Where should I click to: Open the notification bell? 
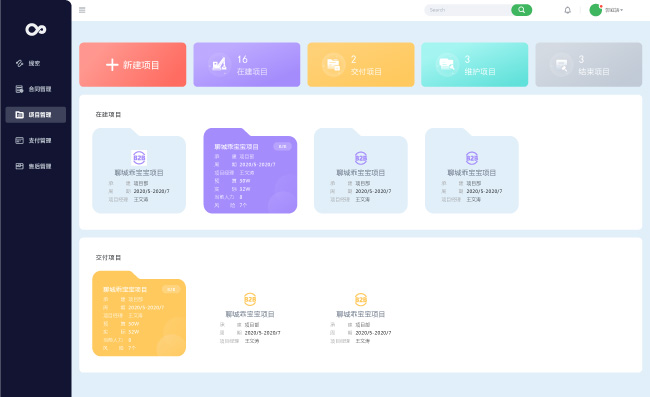pos(568,10)
